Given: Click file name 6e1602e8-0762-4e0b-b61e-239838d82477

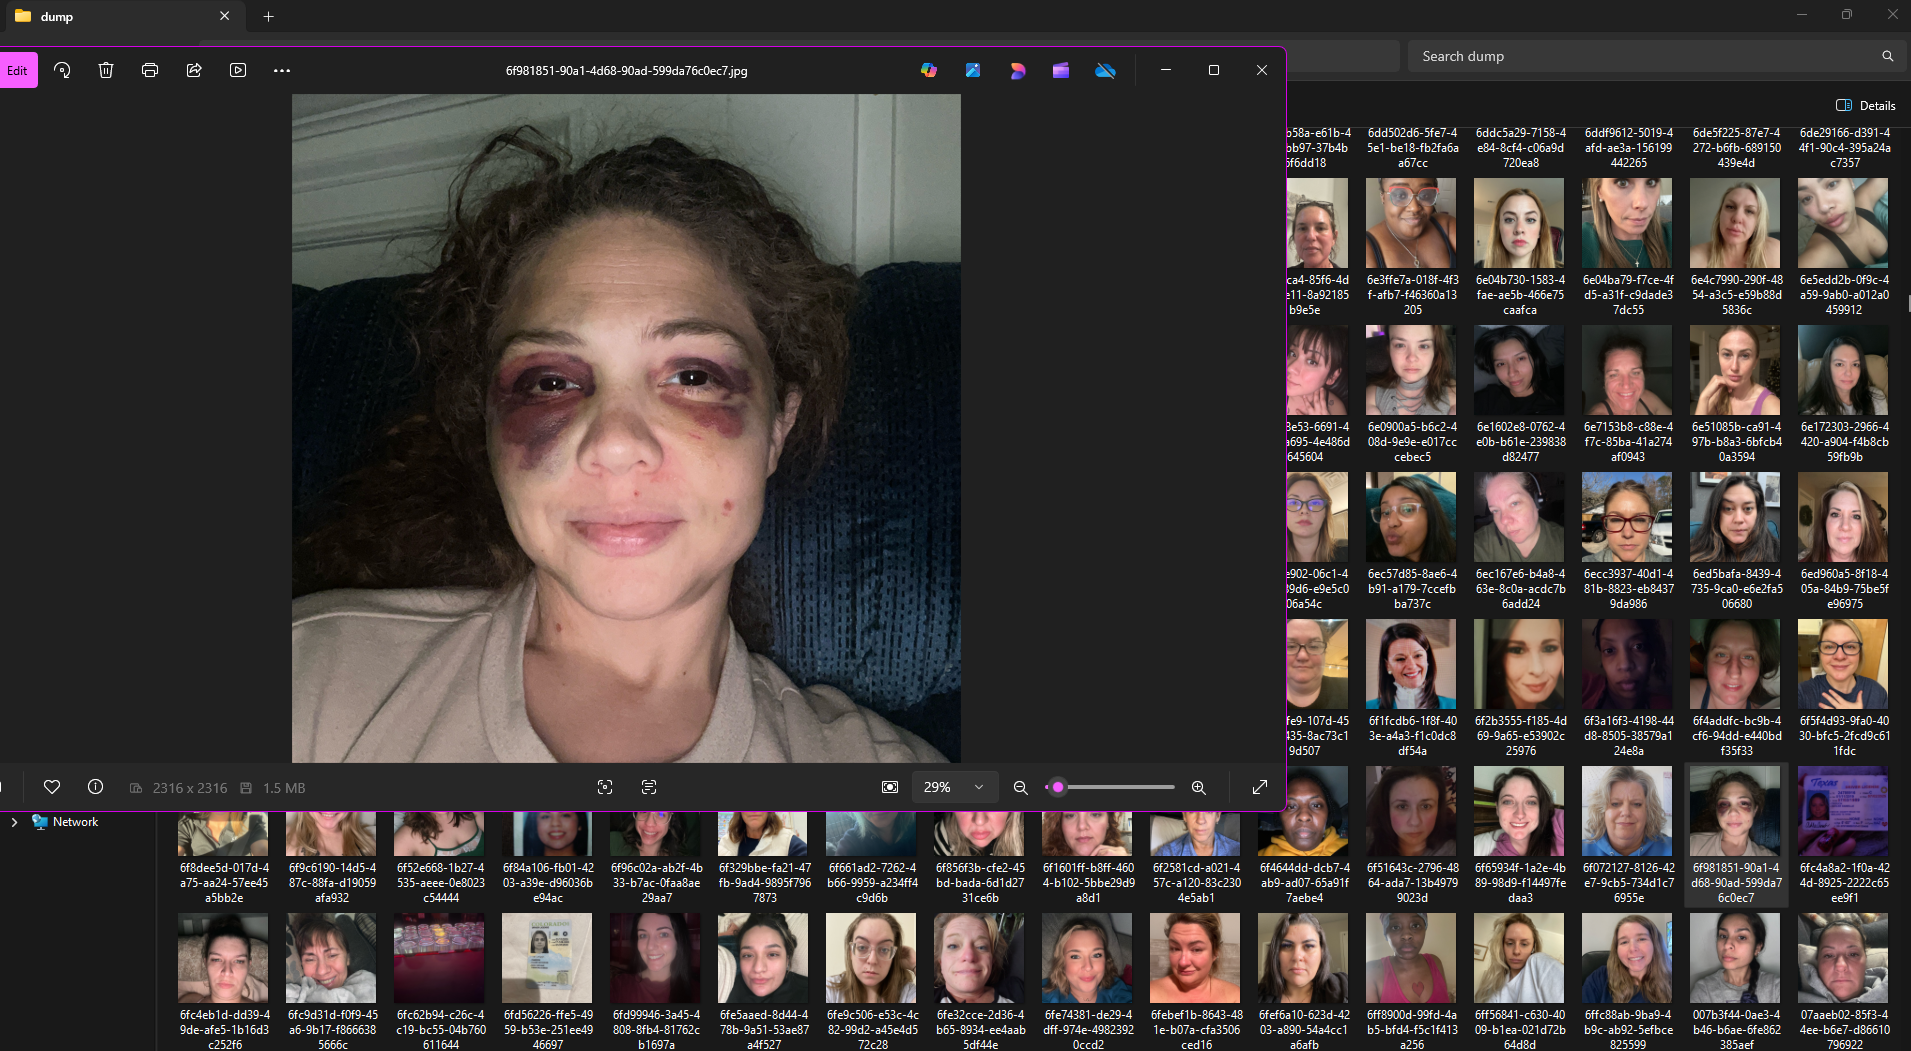Looking at the screenshot, I should click(1520, 441).
